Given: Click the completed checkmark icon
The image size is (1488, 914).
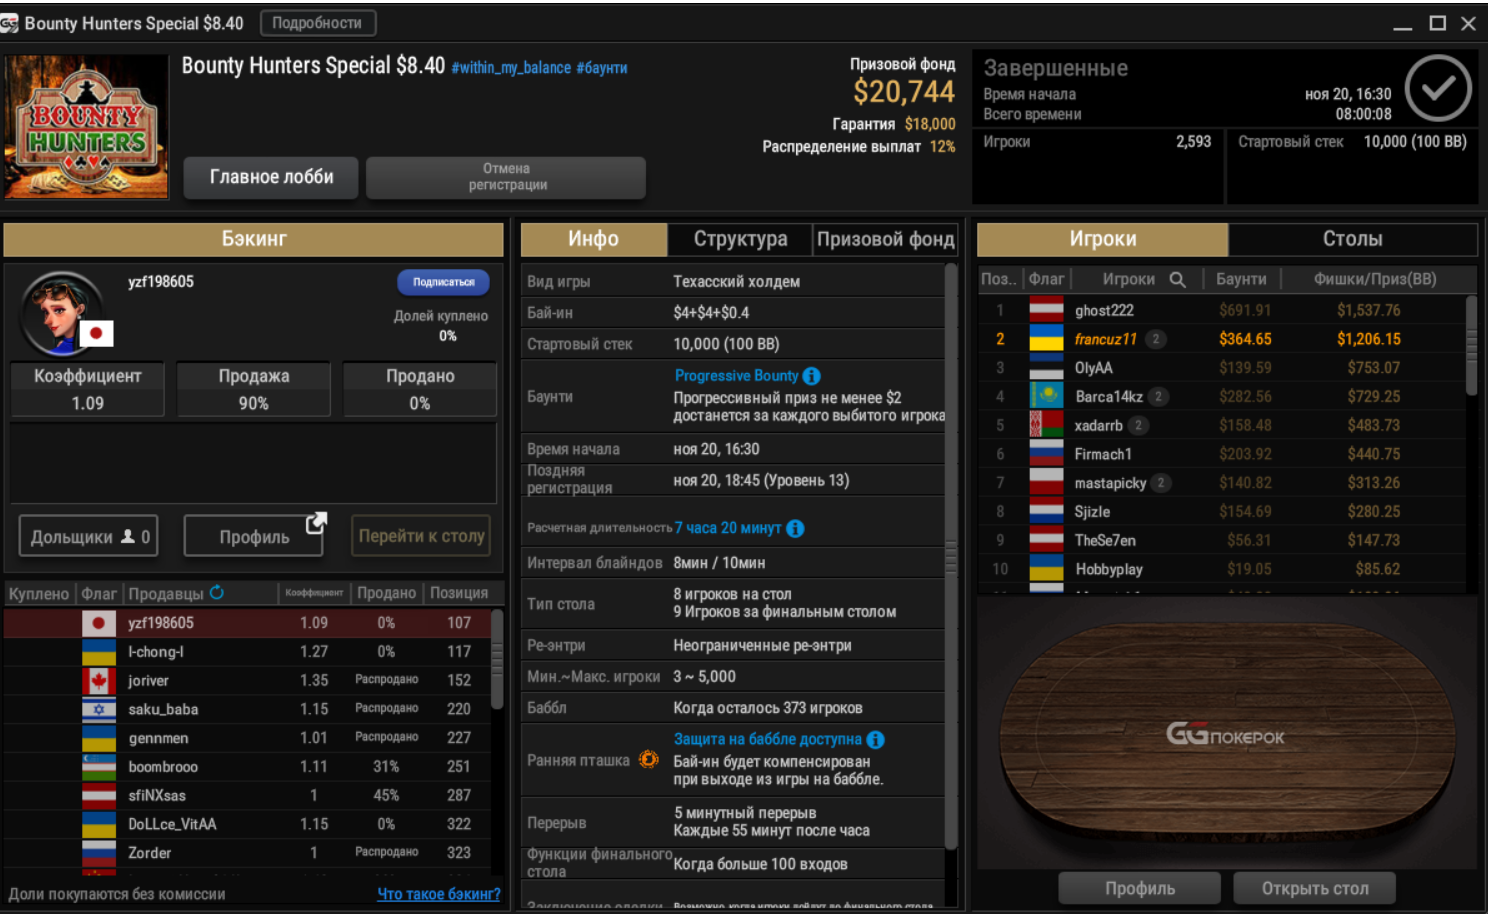Looking at the screenshot, I should [1437, 89].
